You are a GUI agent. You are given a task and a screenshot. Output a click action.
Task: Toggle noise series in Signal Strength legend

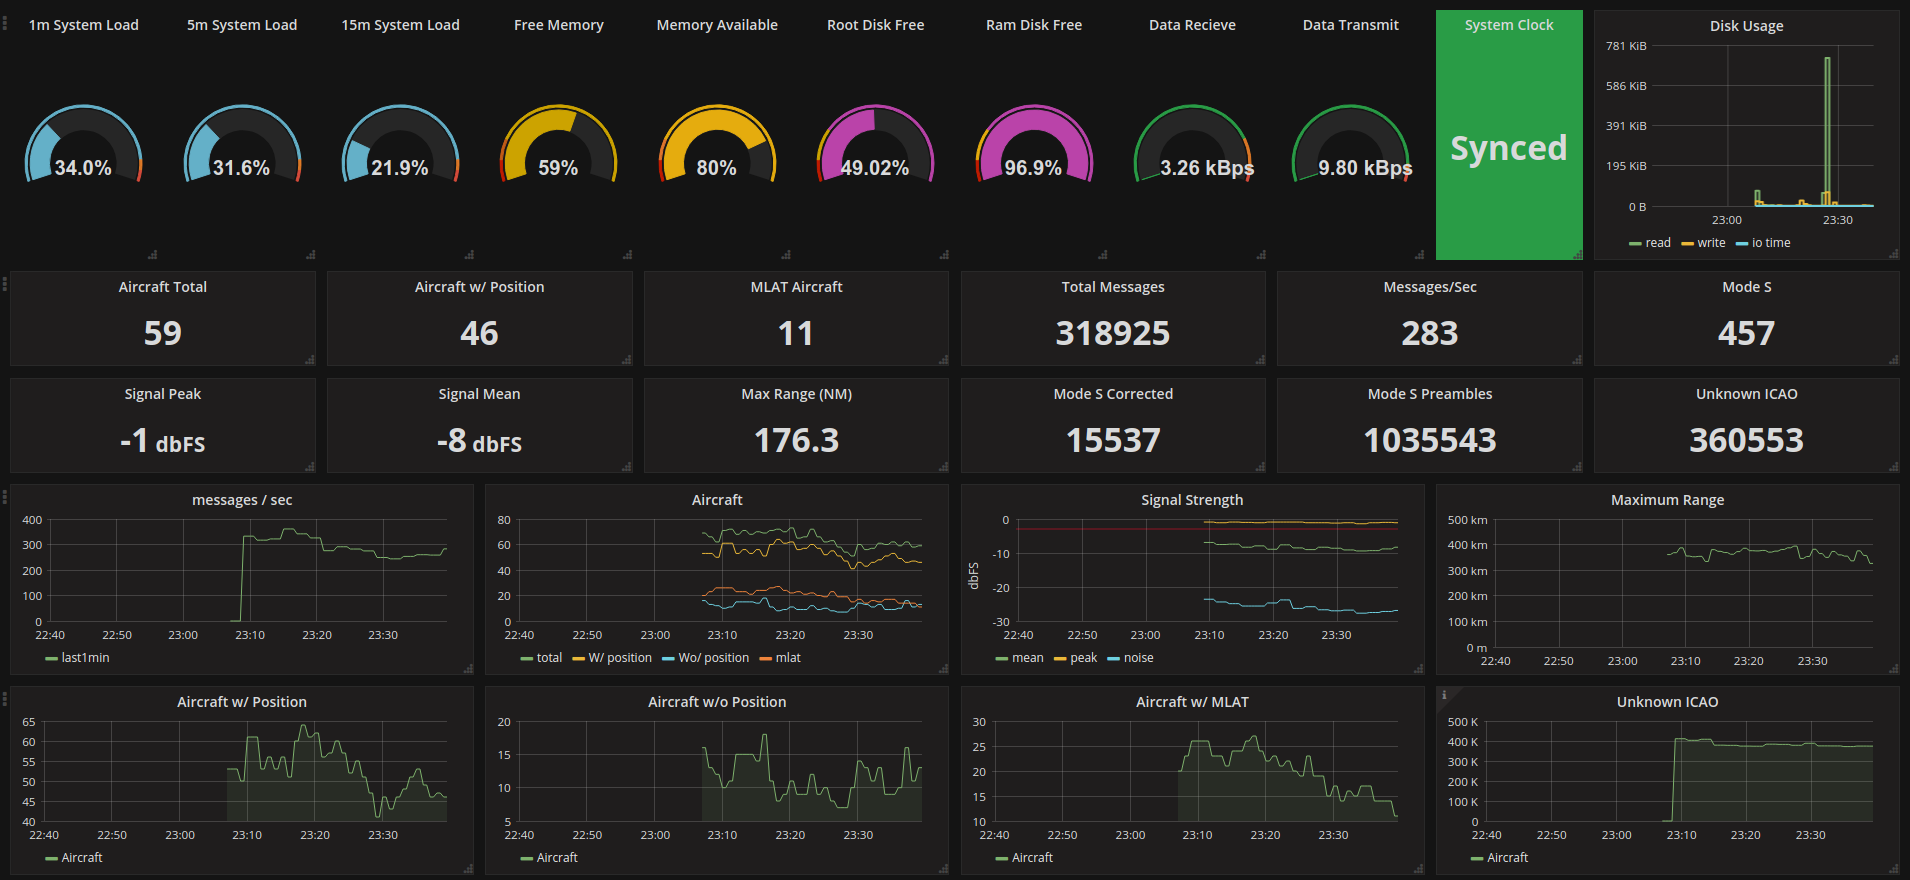[1138, 658]
